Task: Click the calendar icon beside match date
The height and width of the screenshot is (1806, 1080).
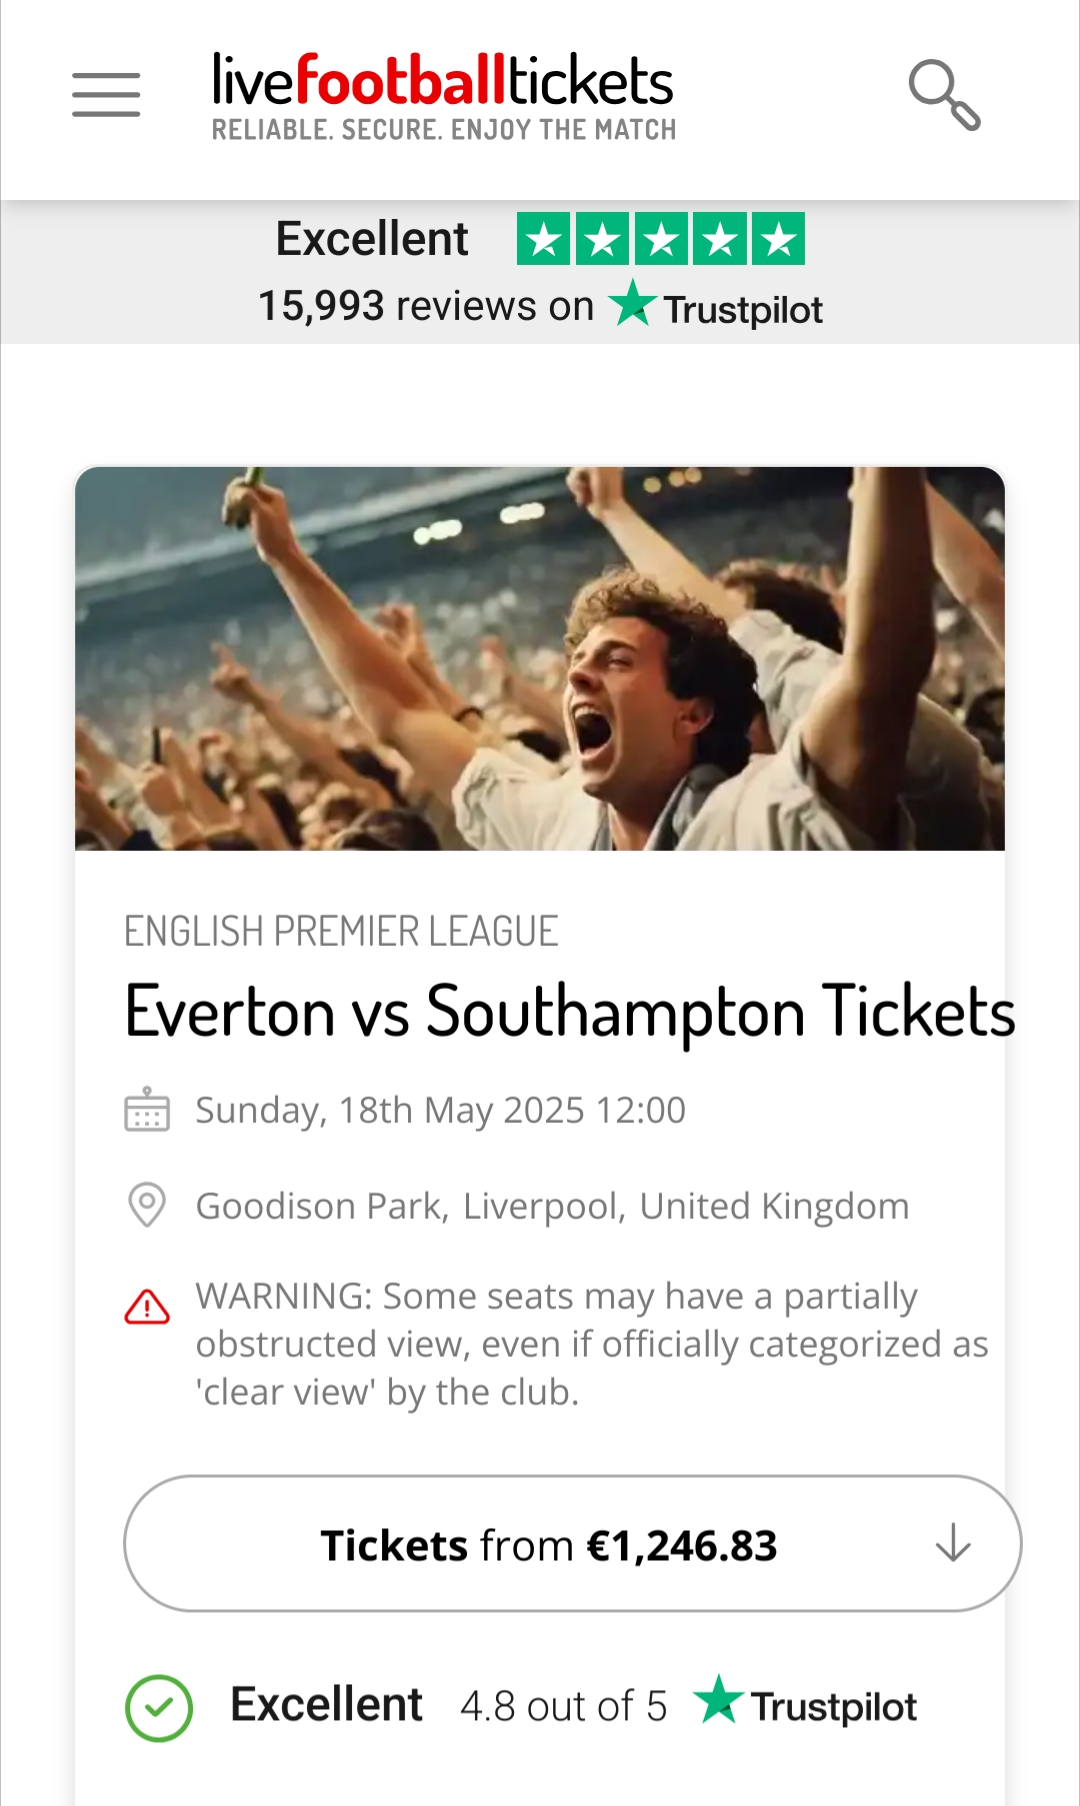Action: [x=147, y=1110]
